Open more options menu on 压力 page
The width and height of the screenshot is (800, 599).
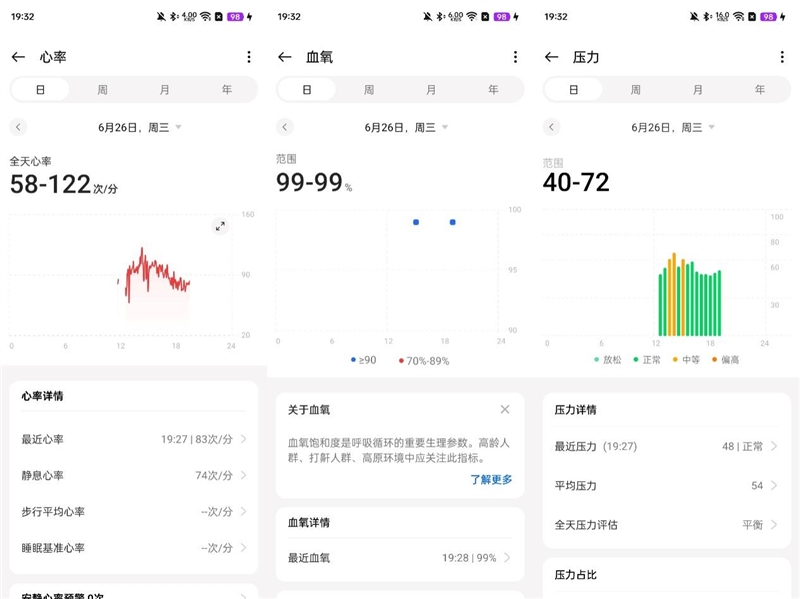point(781,57)
